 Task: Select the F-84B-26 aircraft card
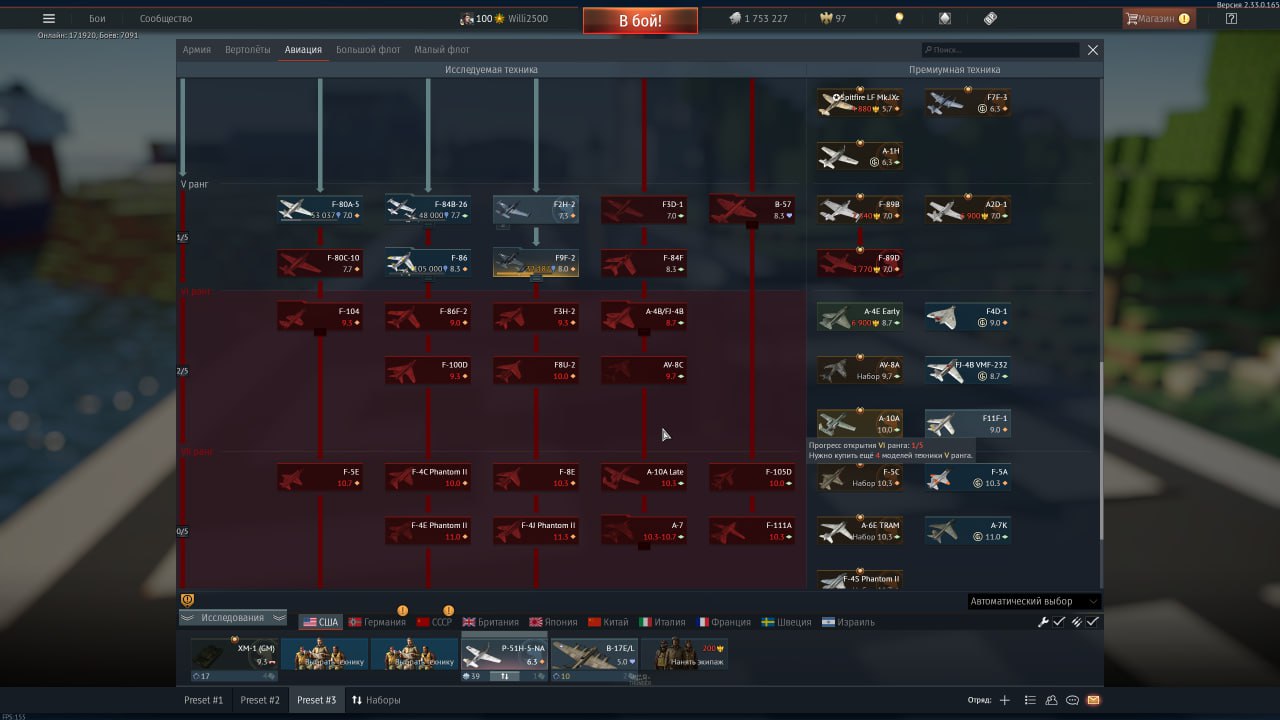coord(428,209)
